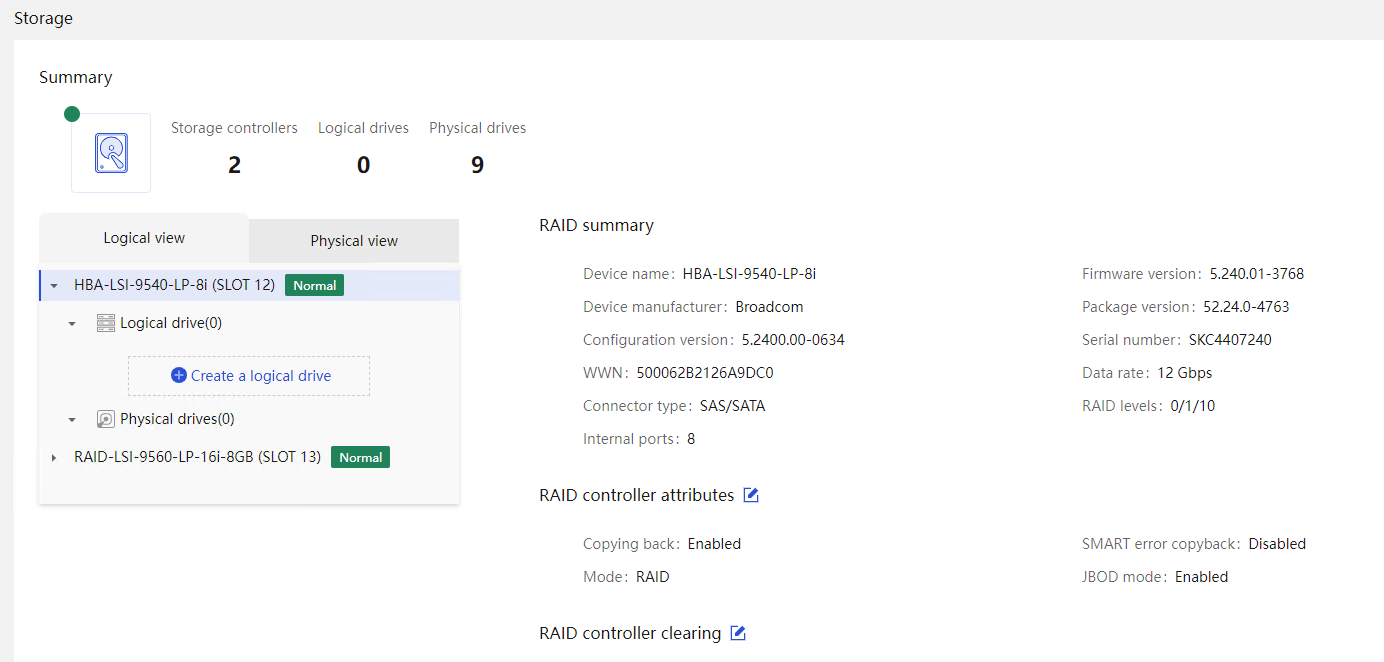Click the WWN value 500062B2126A9DC0
This screenshot has height=662, width=1384.
point(705,373)
